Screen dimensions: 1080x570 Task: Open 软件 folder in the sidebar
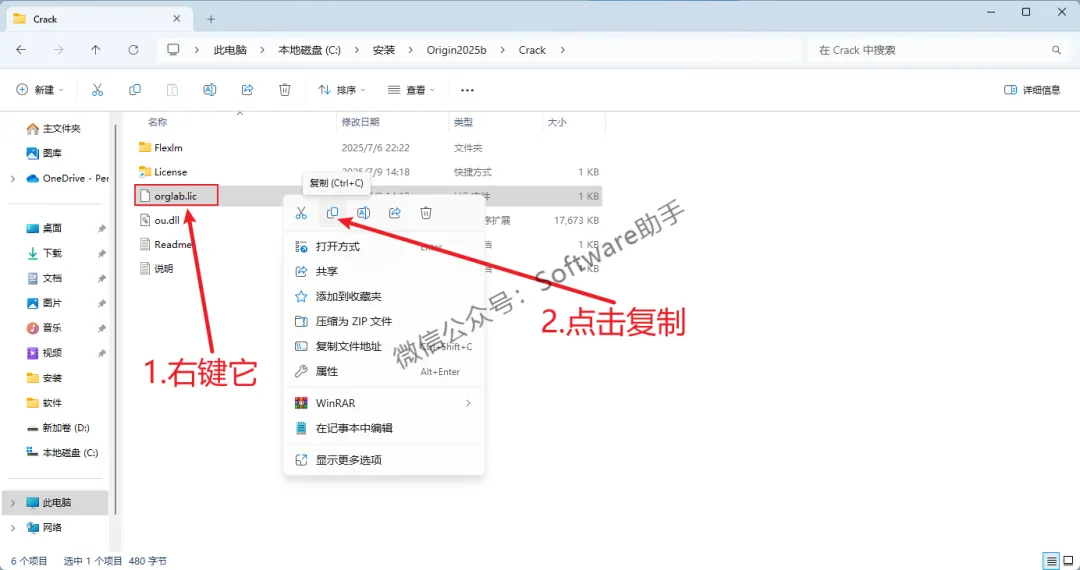coord(54,403)
